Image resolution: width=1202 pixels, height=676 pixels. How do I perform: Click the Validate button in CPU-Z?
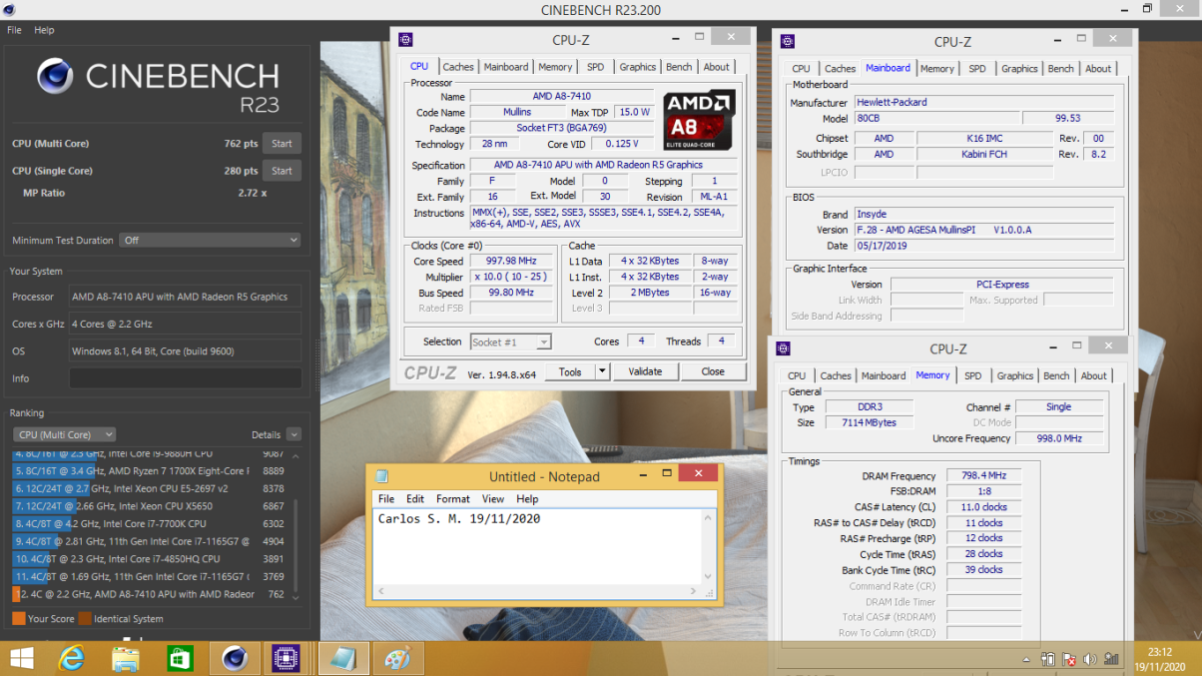coord(644,372)
